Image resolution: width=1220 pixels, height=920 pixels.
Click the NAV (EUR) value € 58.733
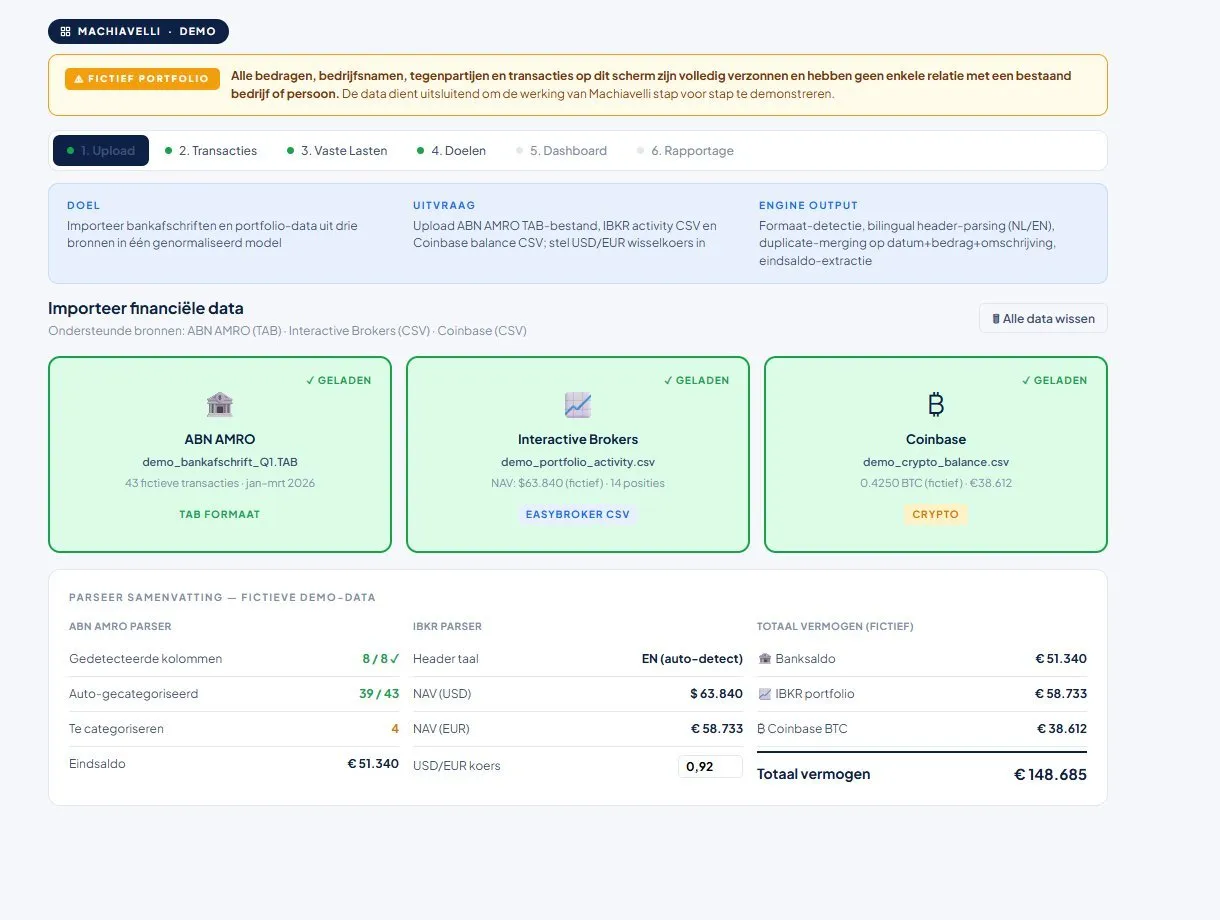pyautogui.click(x=717, y=729)
